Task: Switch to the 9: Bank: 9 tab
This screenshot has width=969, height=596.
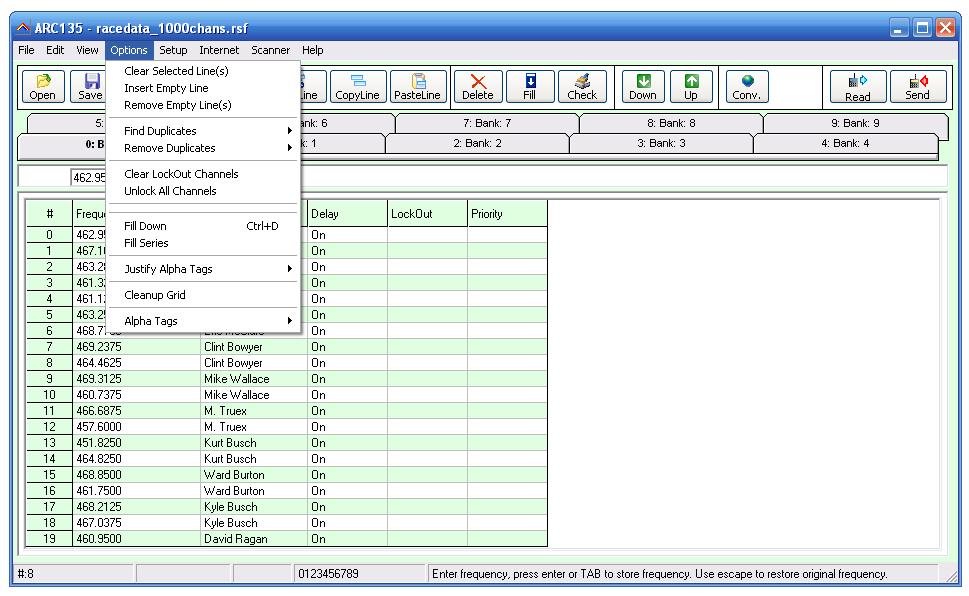Action: pos(855,123)
